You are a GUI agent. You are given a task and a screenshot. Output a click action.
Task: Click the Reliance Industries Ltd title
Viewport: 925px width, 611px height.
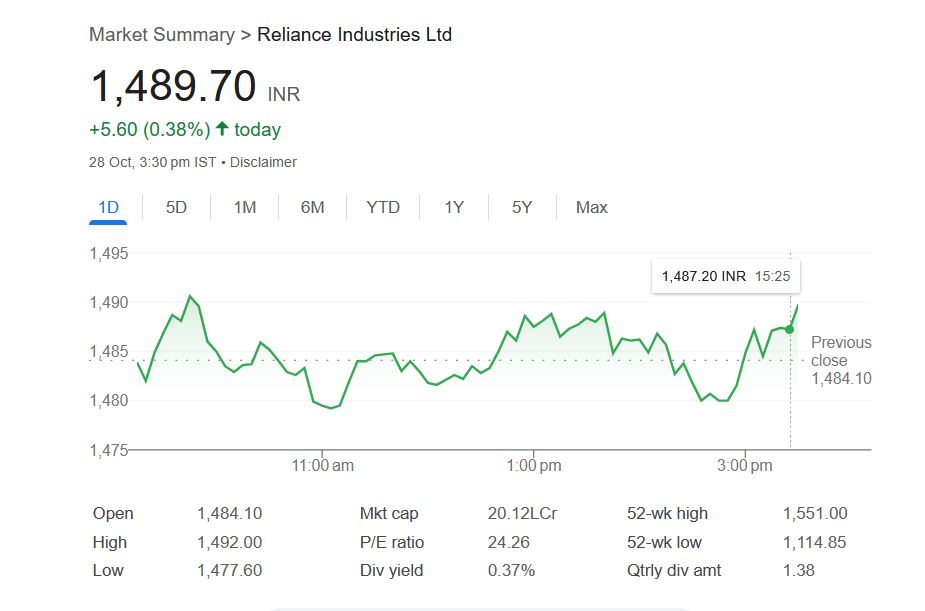pos(354,35)
